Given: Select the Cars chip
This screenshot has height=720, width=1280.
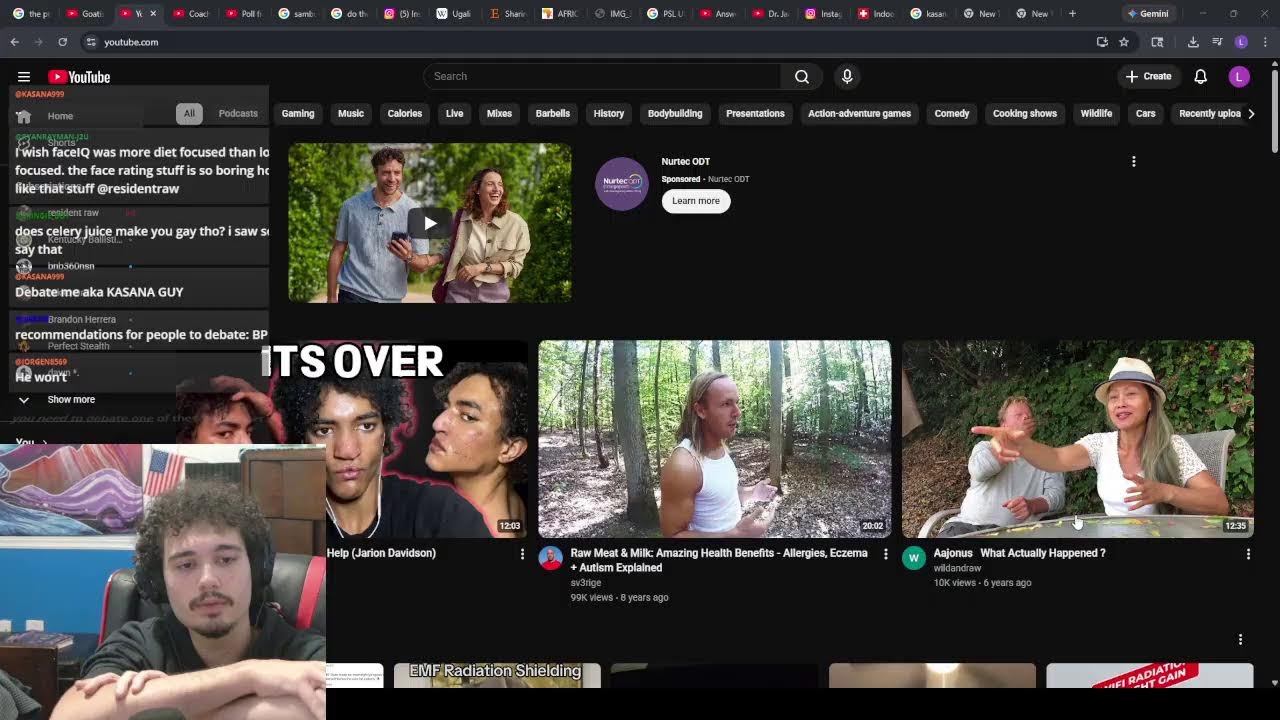Looking at the screenshot, I should pyautogui.click(x=1145, y=114).
